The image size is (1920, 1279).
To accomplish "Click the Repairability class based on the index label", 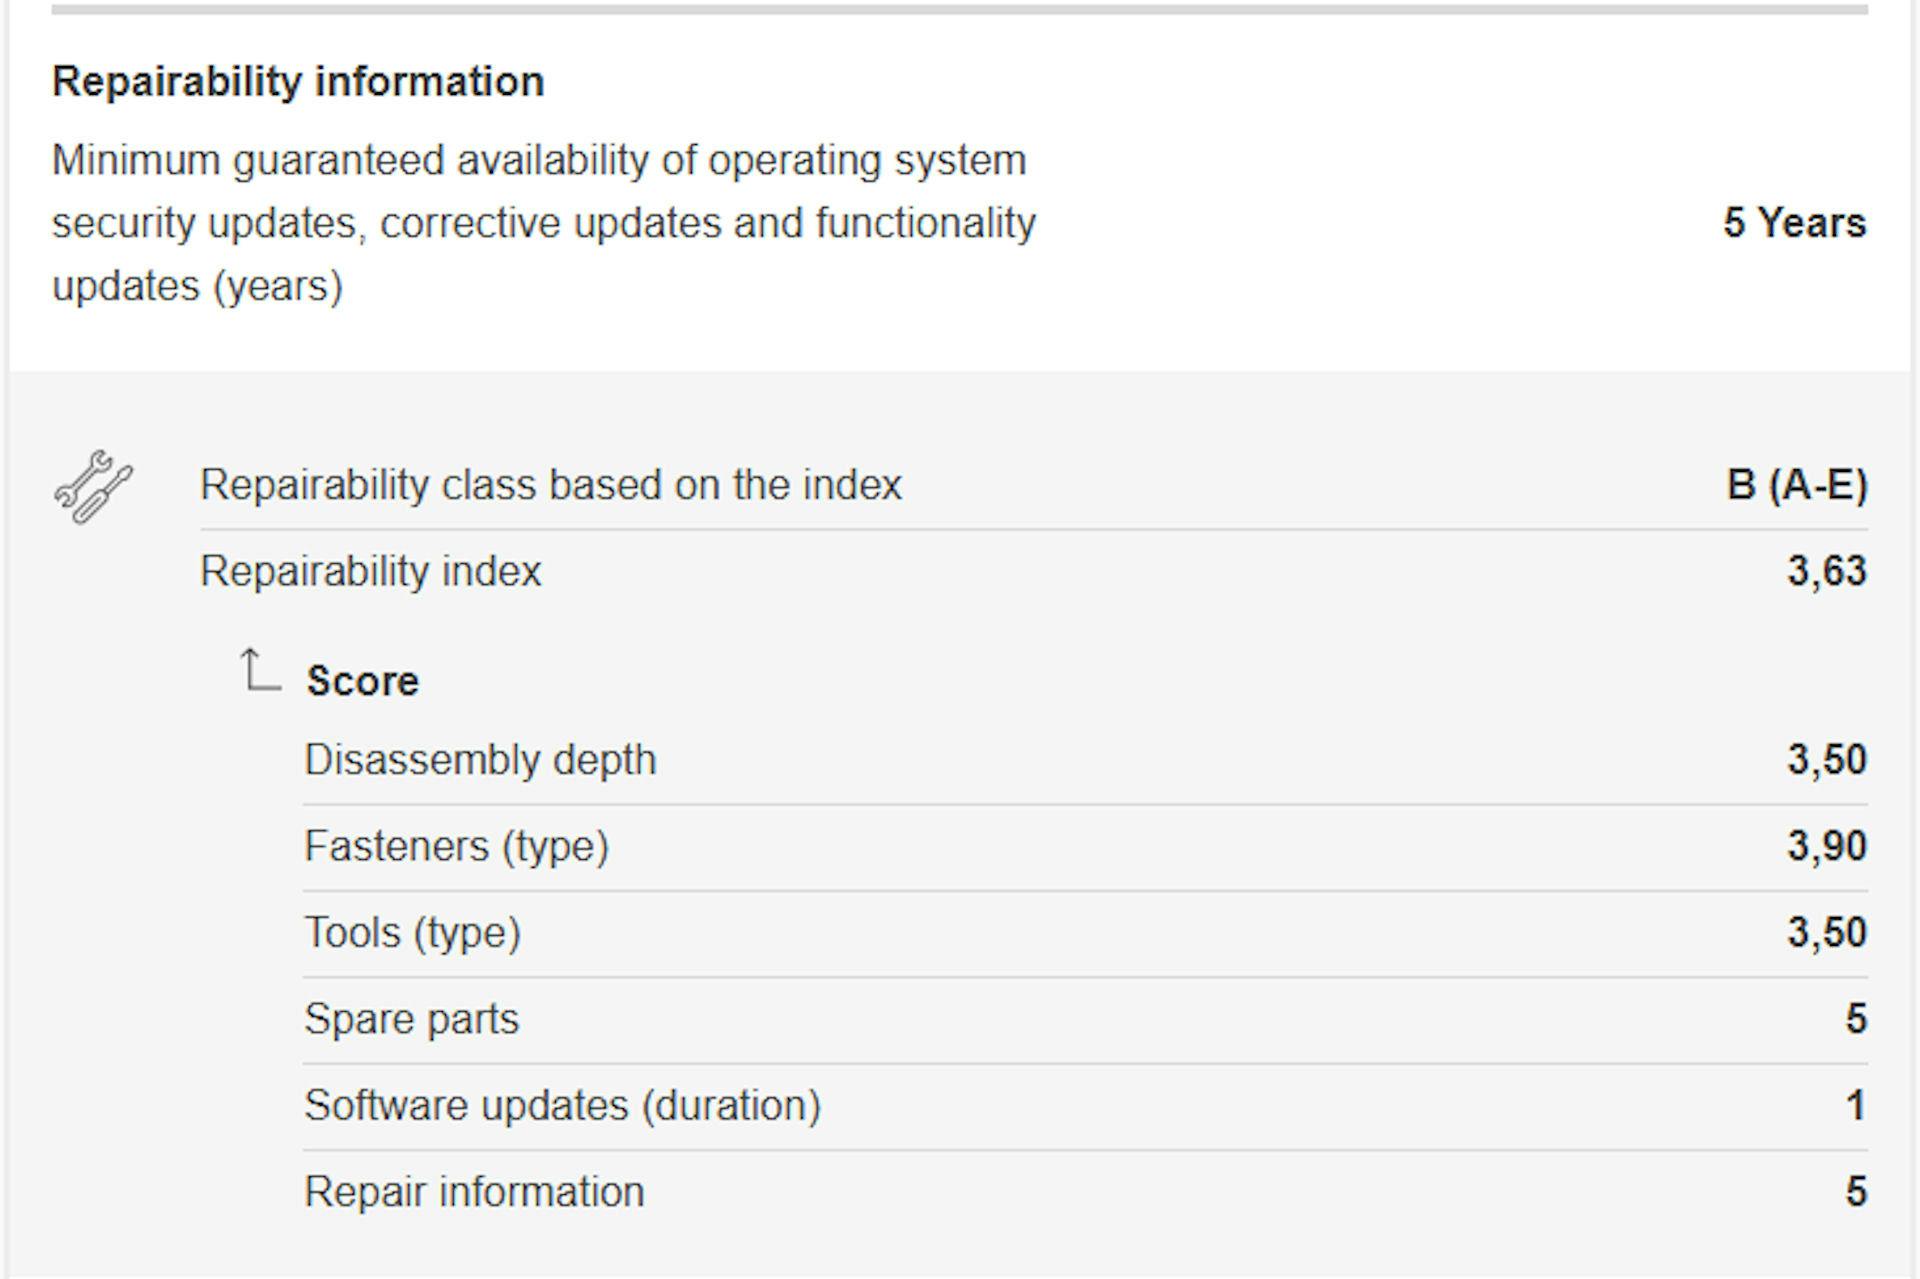I will (551, 485).
